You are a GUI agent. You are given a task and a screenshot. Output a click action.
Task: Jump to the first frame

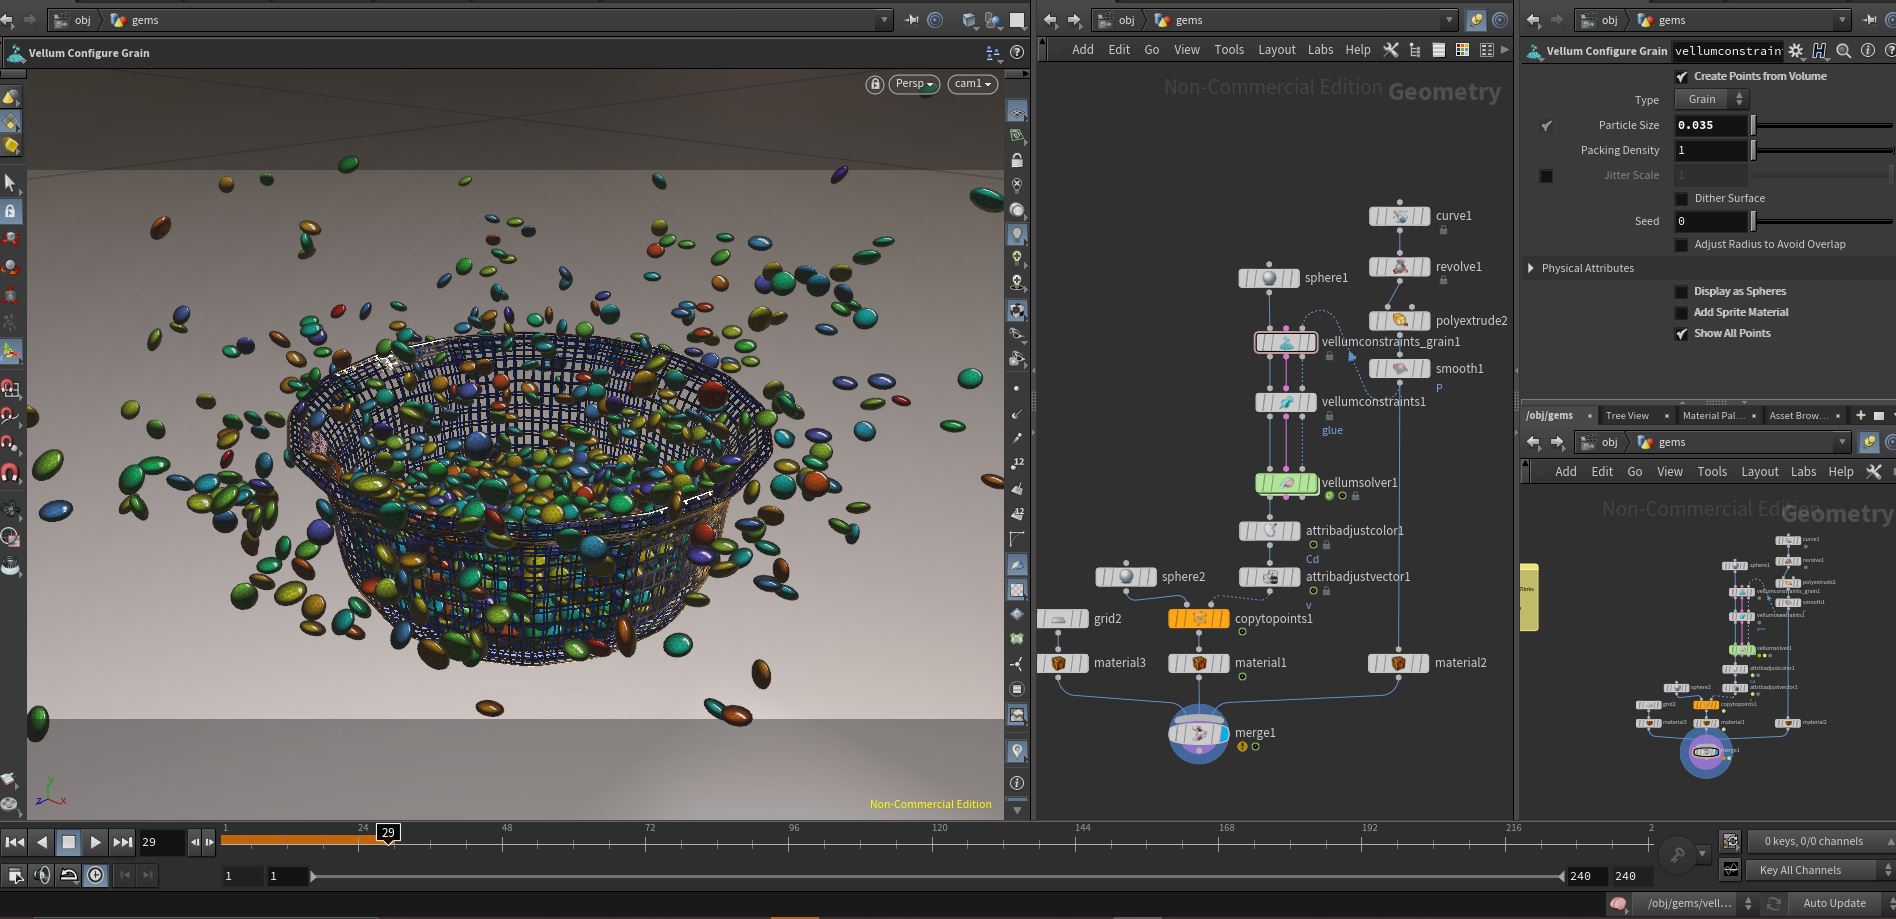coord(14,842)
